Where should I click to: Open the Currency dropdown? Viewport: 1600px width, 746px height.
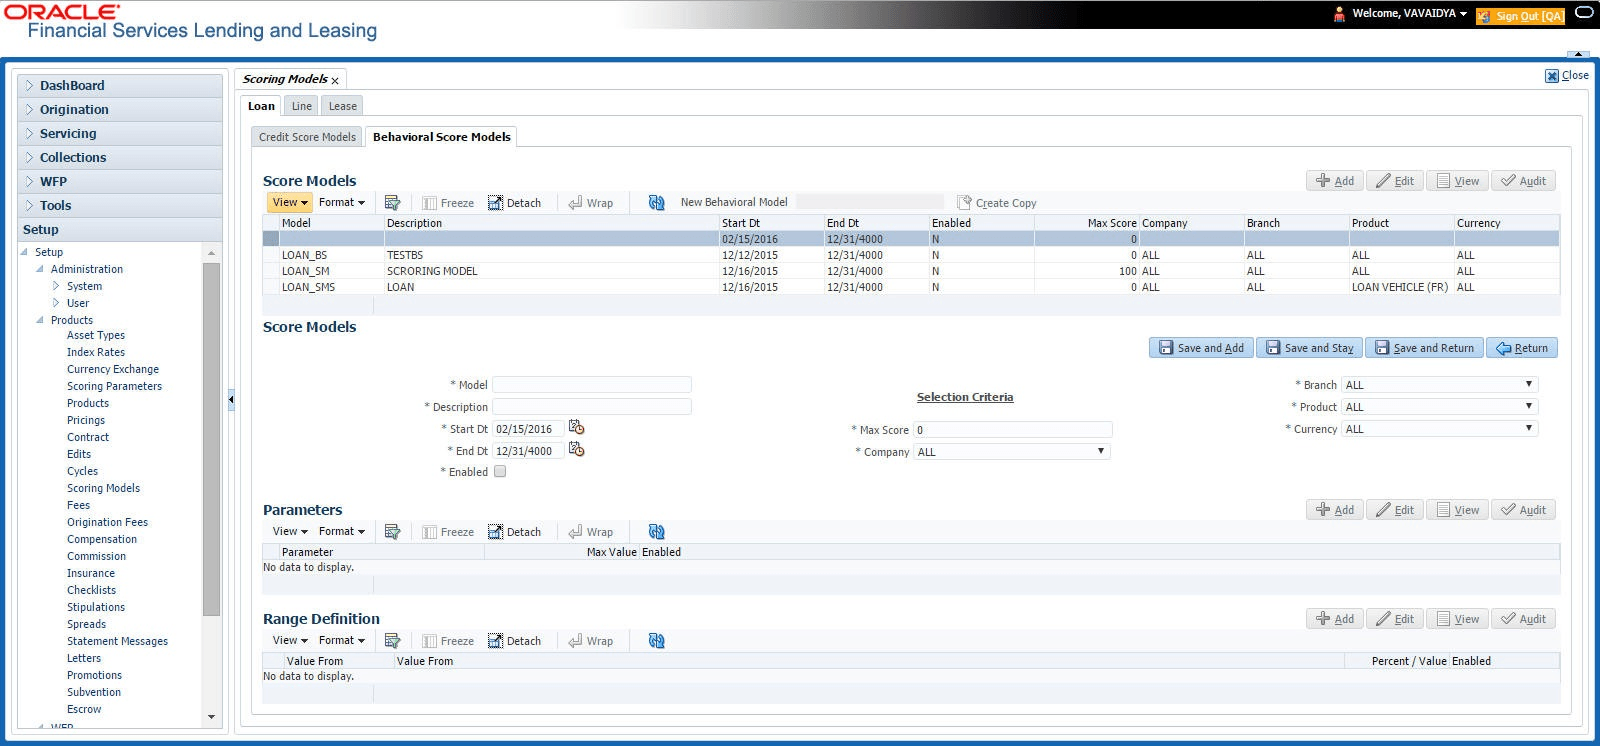(x=1440, y=429)
